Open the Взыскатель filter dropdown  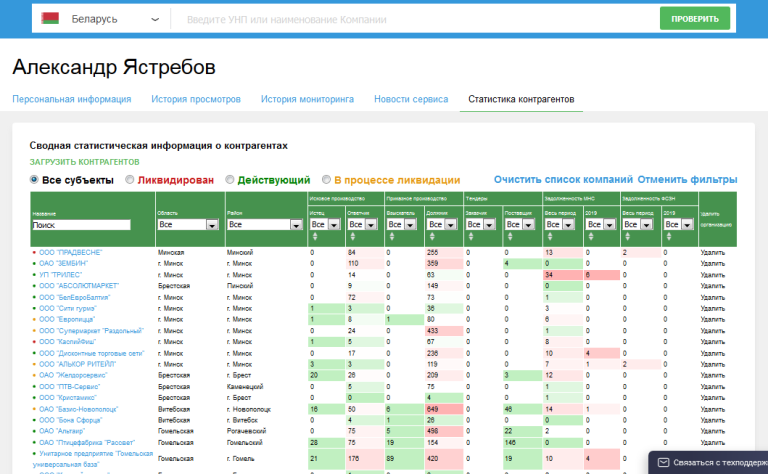coord(402,224)
